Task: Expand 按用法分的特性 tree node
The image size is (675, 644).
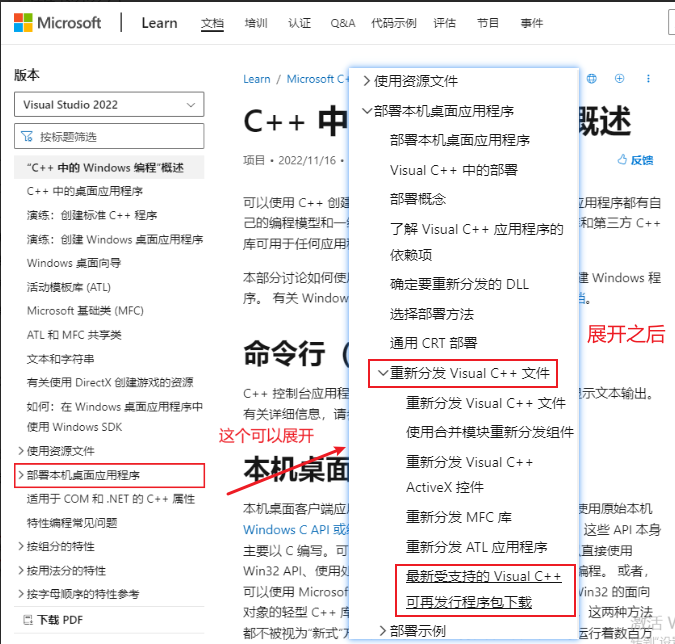Action: pyautogui.click(x=21, y=570)
